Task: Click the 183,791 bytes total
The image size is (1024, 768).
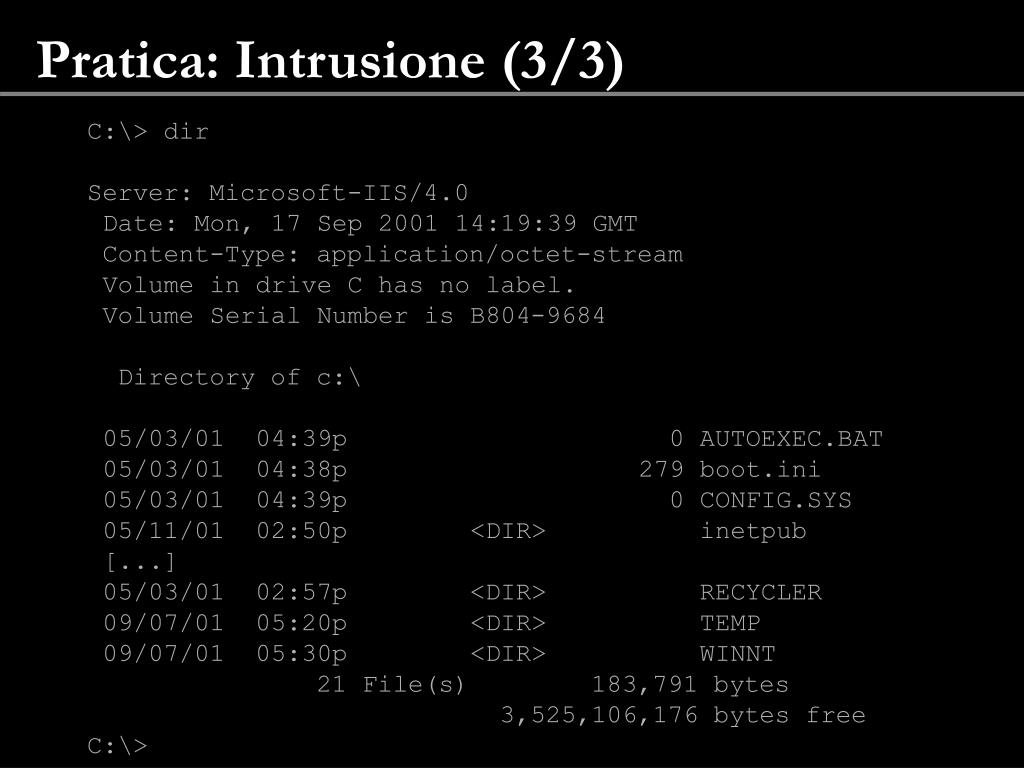Action: pos(690,684)
